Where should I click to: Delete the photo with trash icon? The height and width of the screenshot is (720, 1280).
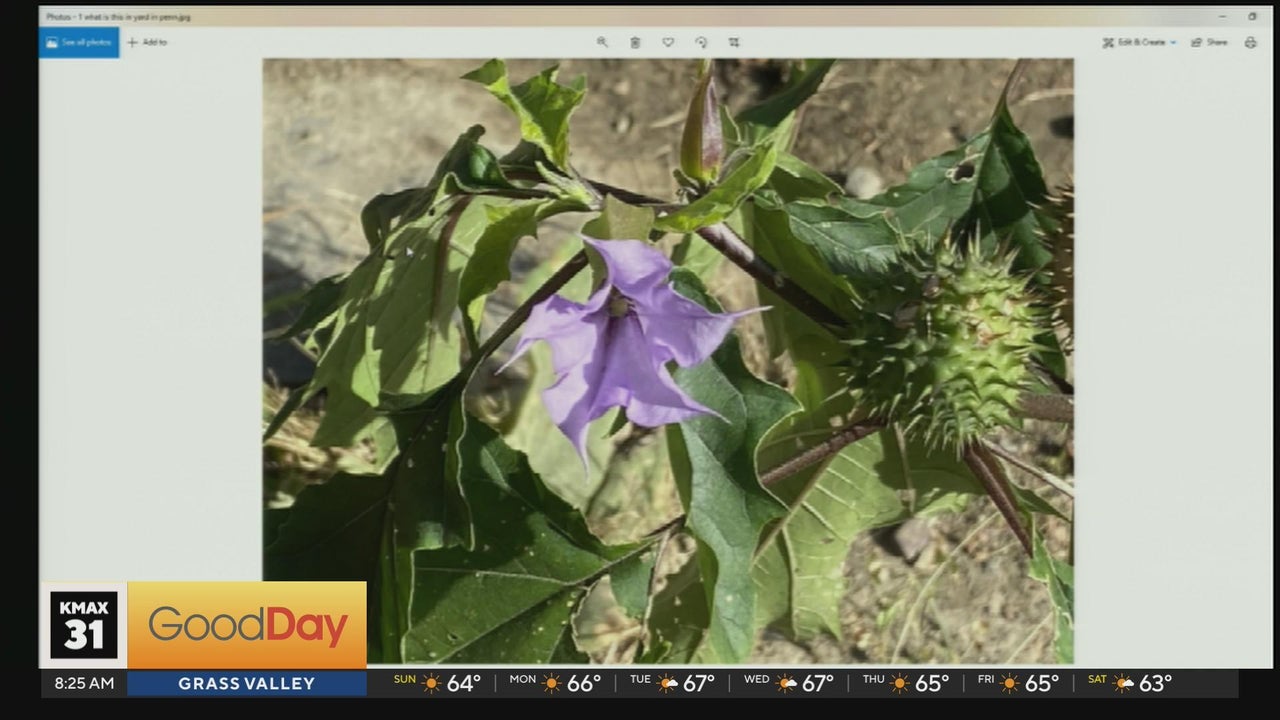pyautogui.click(x=635, y=42)
